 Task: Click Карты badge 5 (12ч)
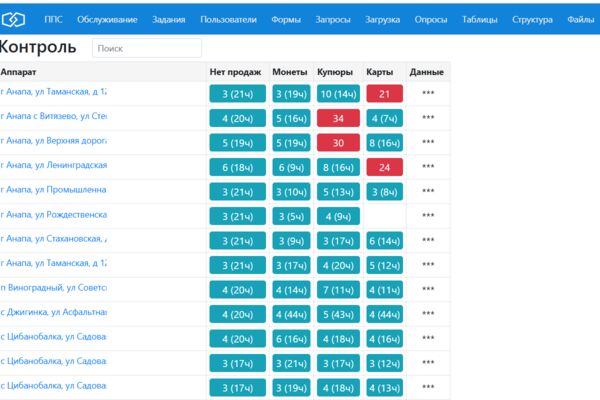(385, 265)
